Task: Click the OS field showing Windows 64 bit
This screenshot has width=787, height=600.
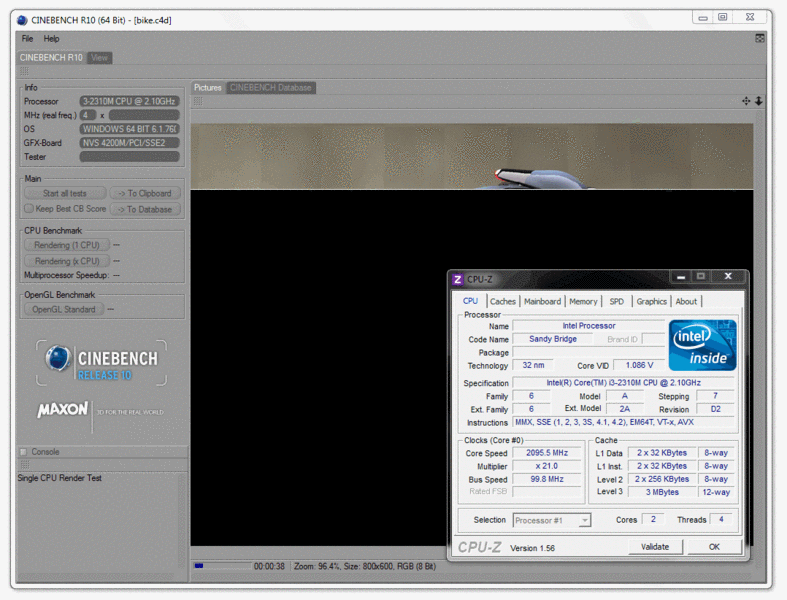Action: pyautogui.click(x=129, y=129)
